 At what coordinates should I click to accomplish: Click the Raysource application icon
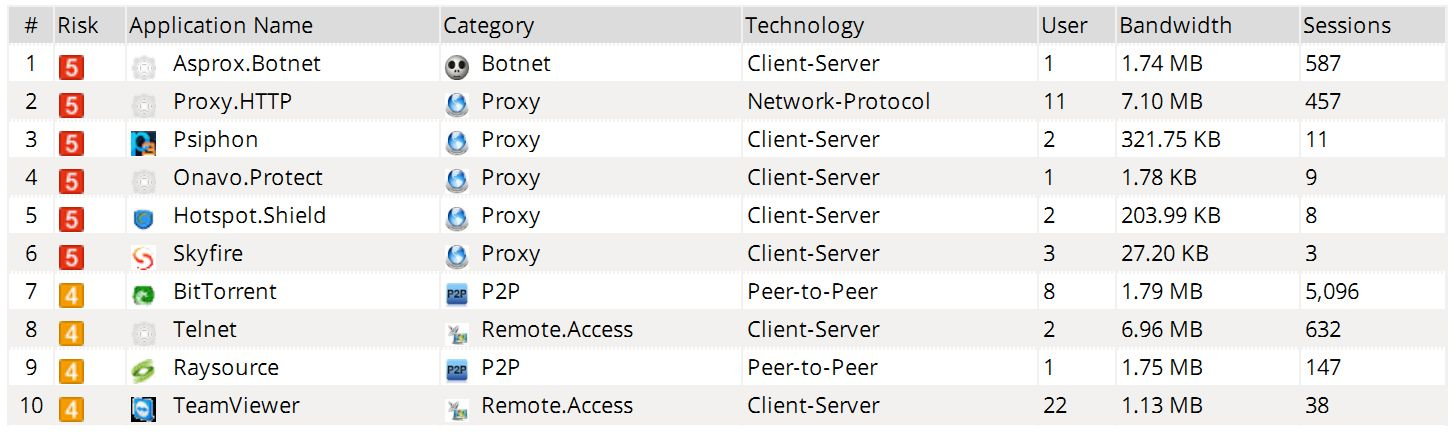143,371
